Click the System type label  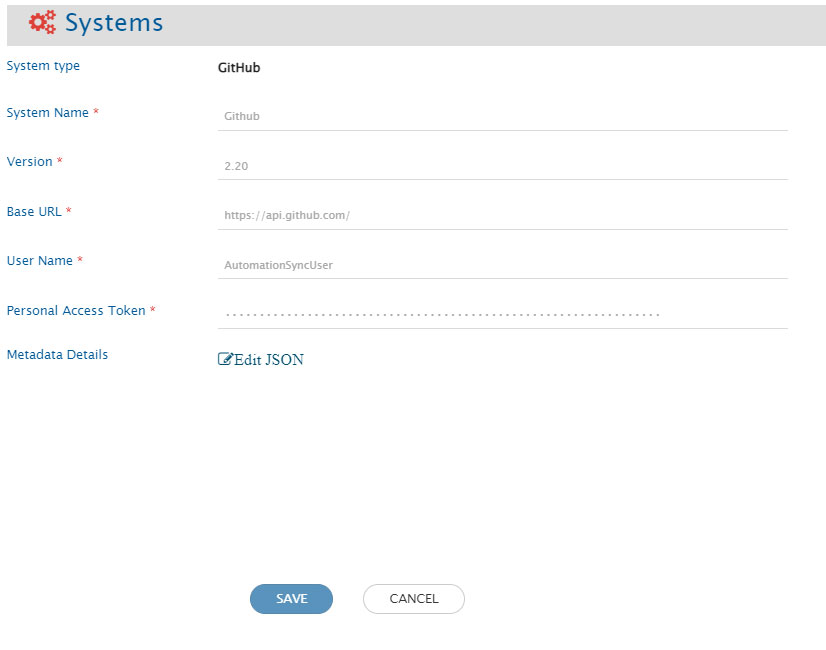(x=43, y=66)
